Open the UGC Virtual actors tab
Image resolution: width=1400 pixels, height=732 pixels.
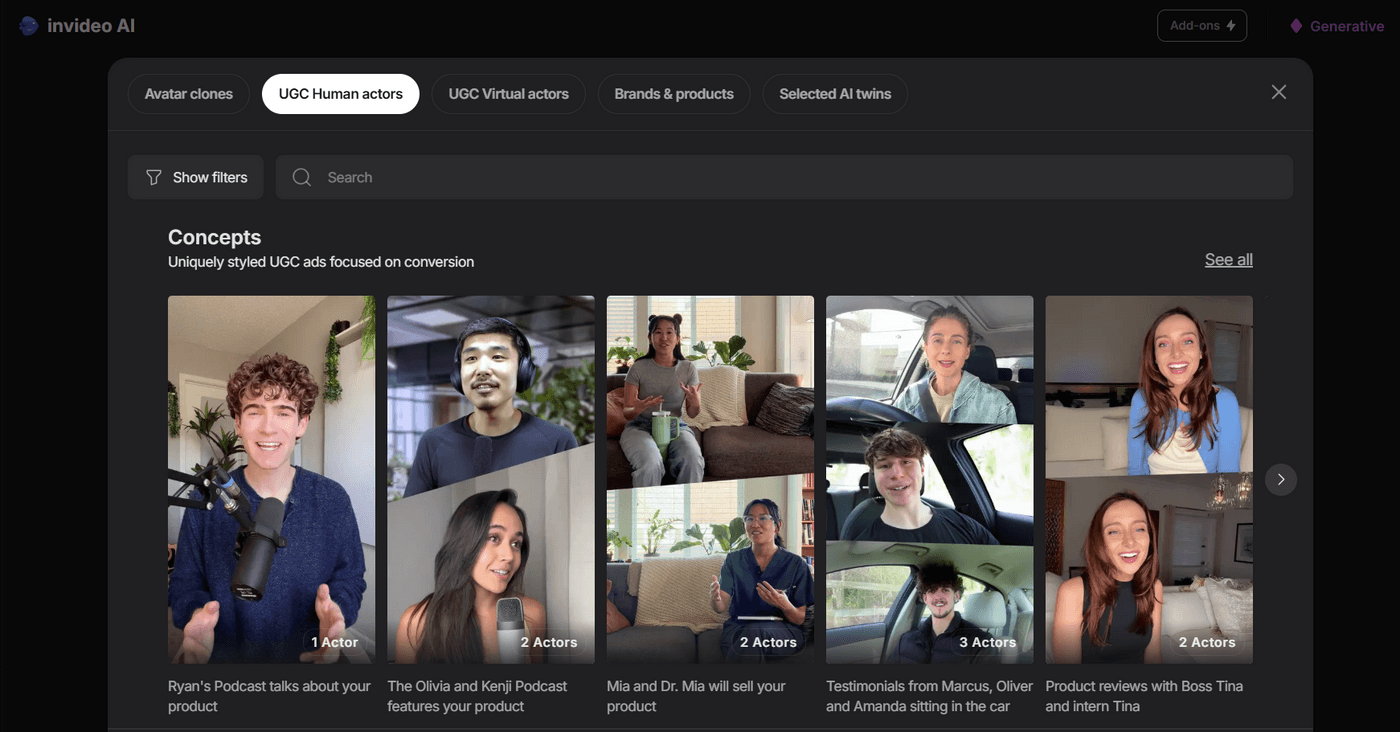click(x=508, y=94)
